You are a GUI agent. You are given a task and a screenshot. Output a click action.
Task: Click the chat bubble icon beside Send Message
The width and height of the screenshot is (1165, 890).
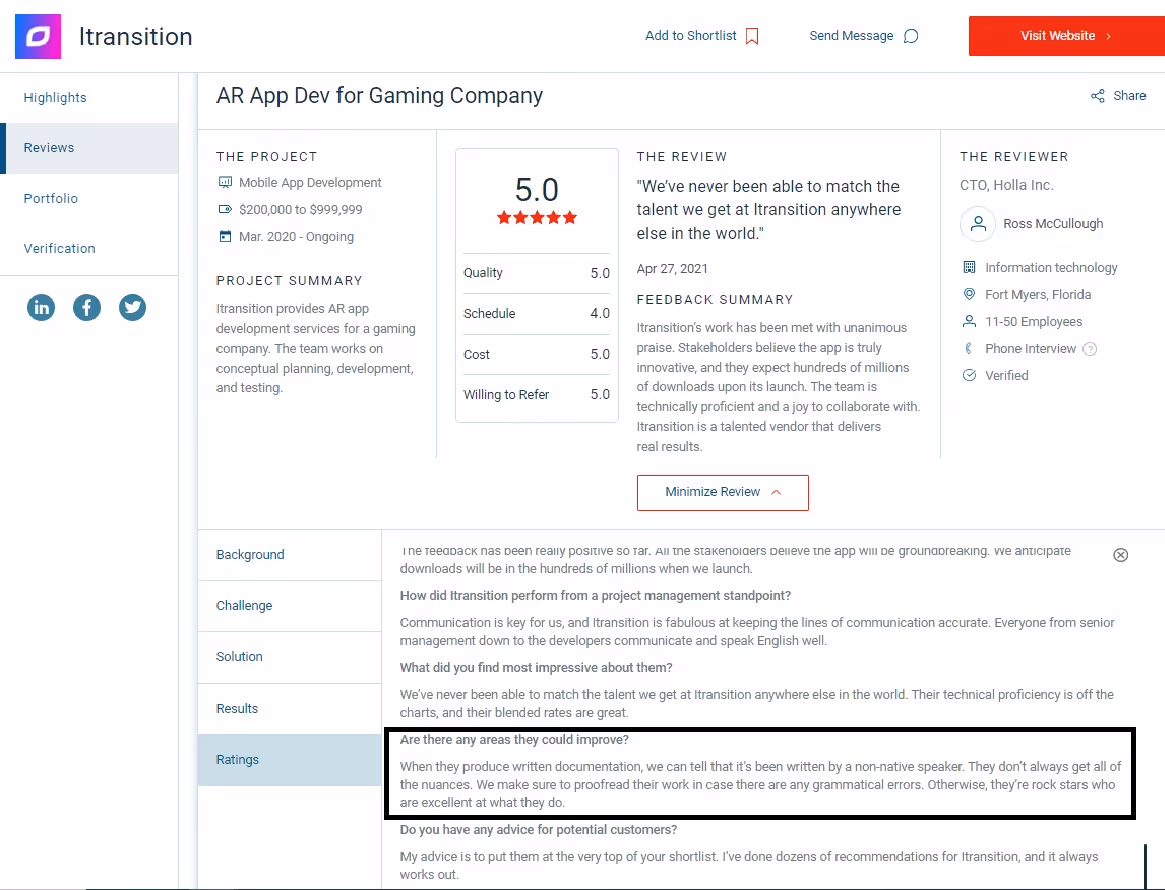click(911, 36)
